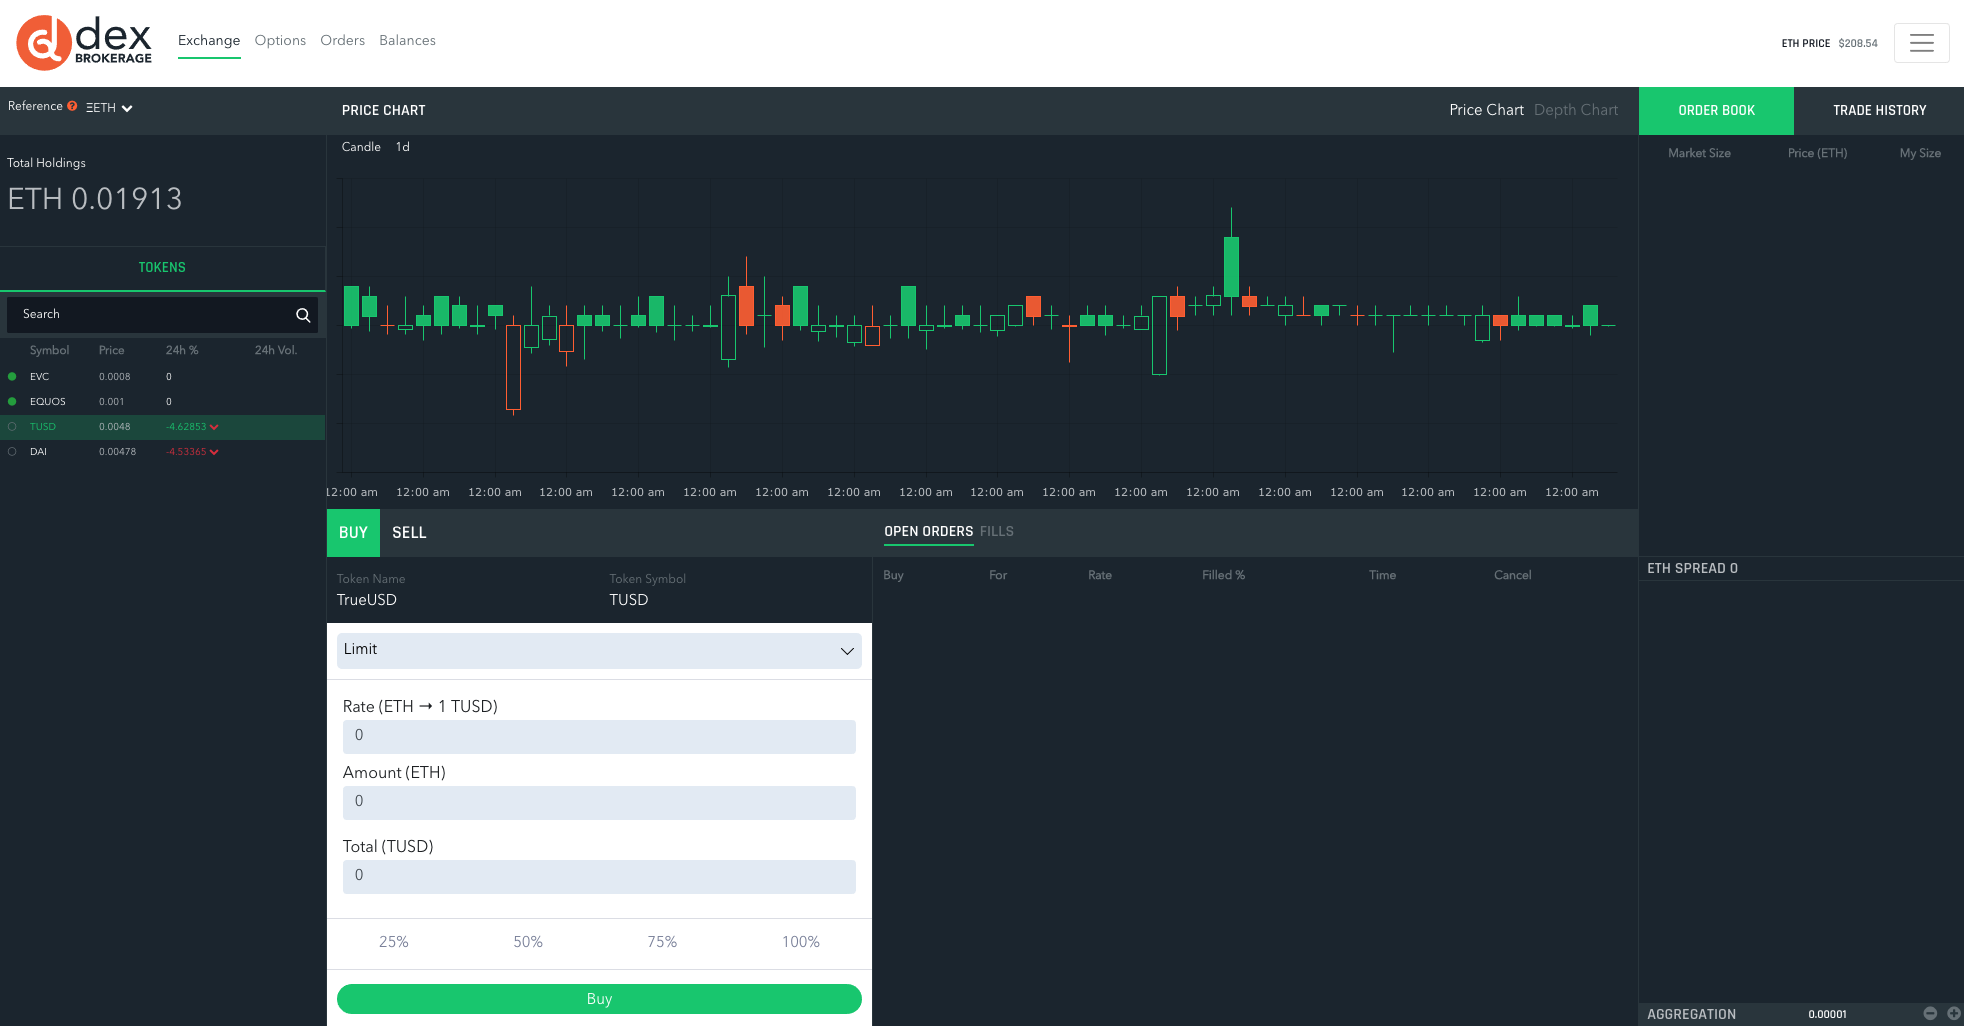Select the 50% allocation option

pyautogui.click(x=527, y=942)
